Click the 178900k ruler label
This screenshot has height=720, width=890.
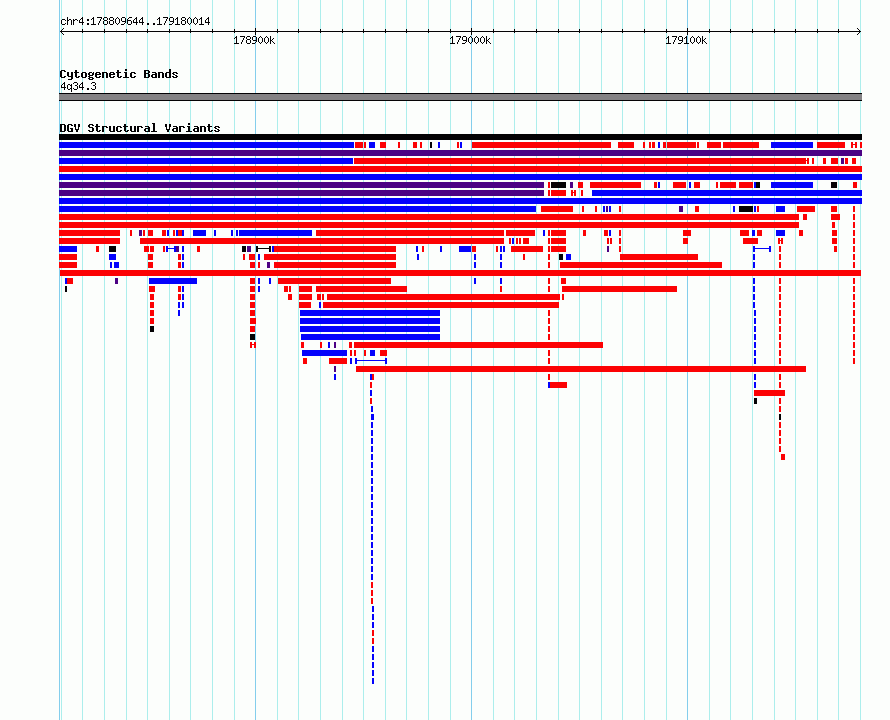pos(254,40)
